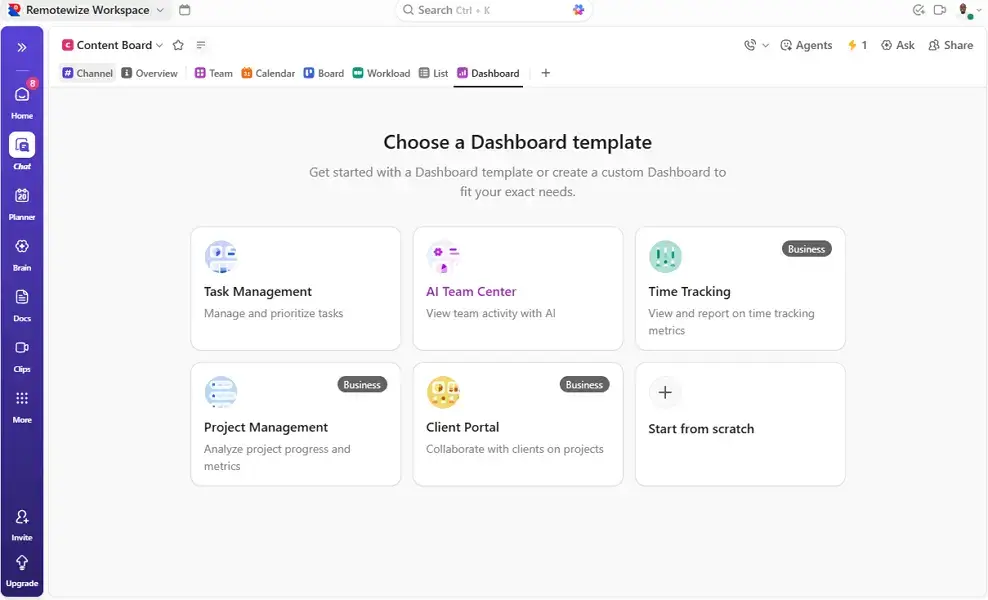988x600 pixels.
Task: Select the Planner icon in sidebar
Action: (21, 195)
